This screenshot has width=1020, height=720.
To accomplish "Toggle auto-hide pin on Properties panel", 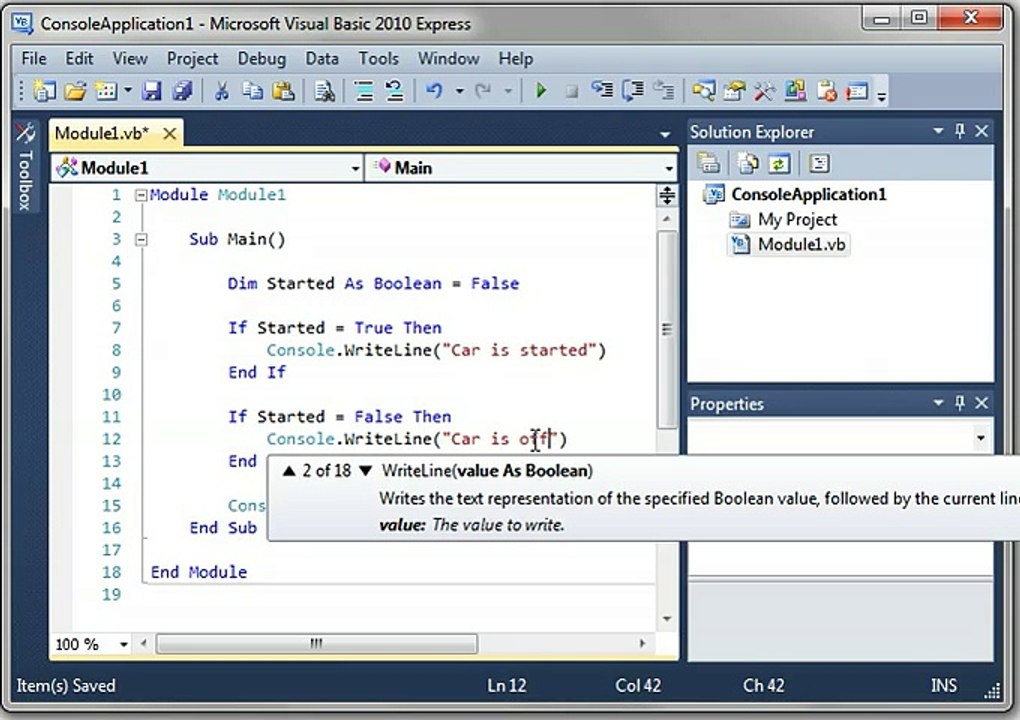I will coord(960,403).
